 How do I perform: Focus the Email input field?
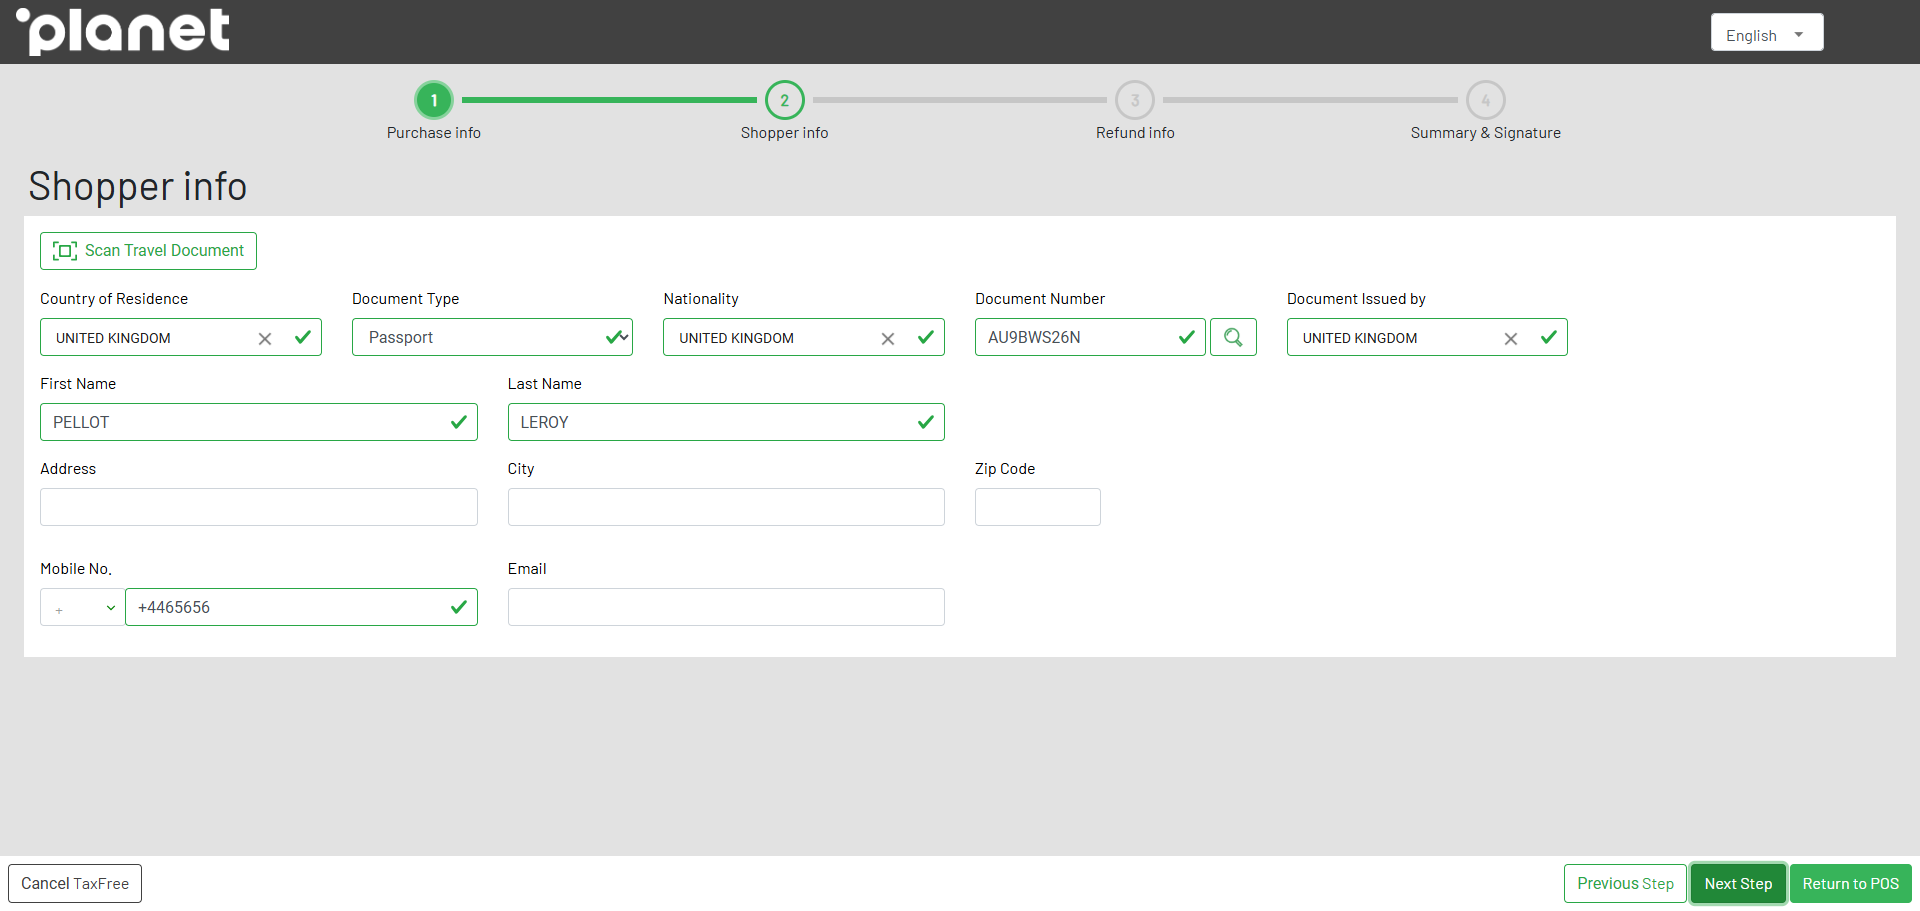pos(725,608)
